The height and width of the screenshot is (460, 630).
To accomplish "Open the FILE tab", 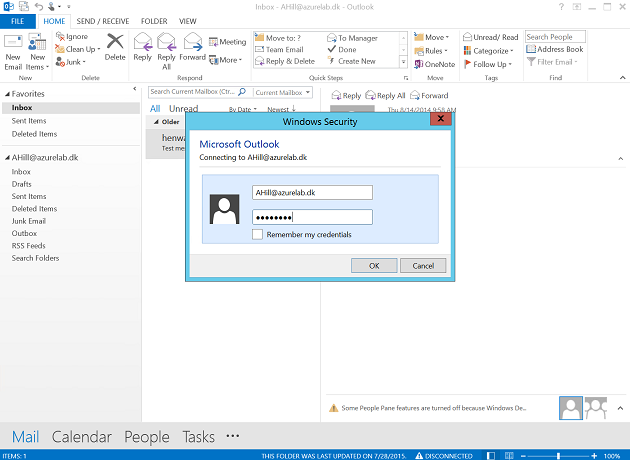I will click(x=17, y=21).
